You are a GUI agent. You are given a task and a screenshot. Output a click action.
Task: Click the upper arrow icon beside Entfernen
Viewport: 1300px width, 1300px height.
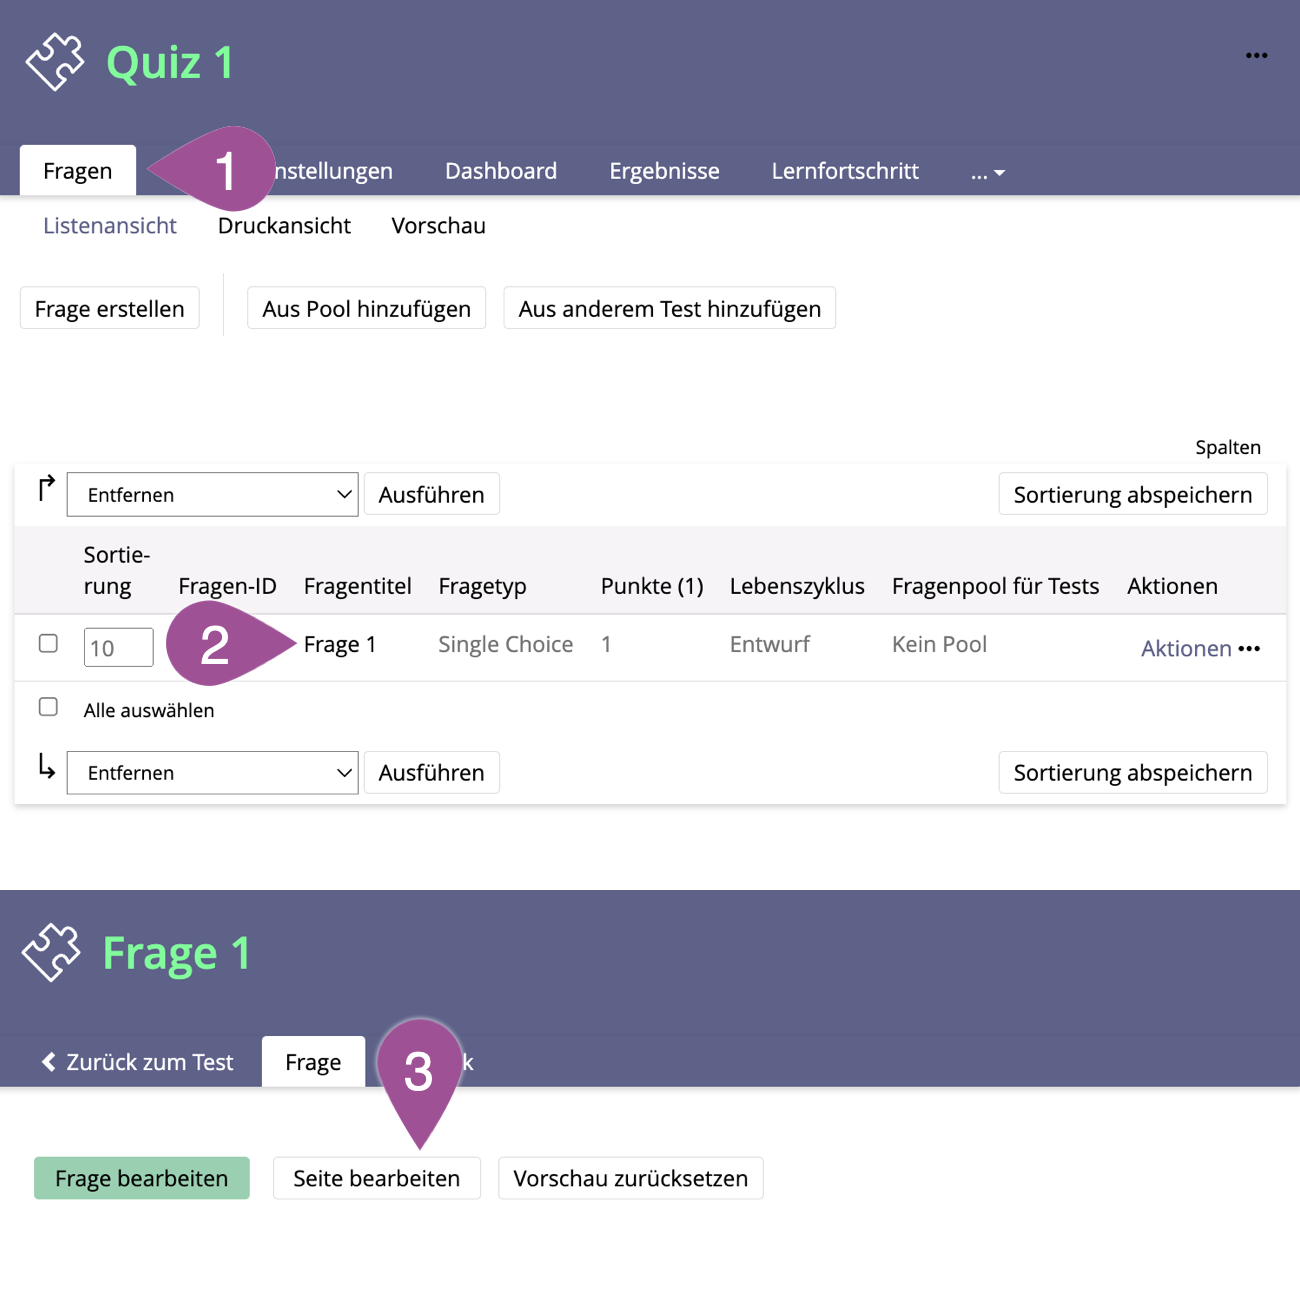click(x=46, y=489)
